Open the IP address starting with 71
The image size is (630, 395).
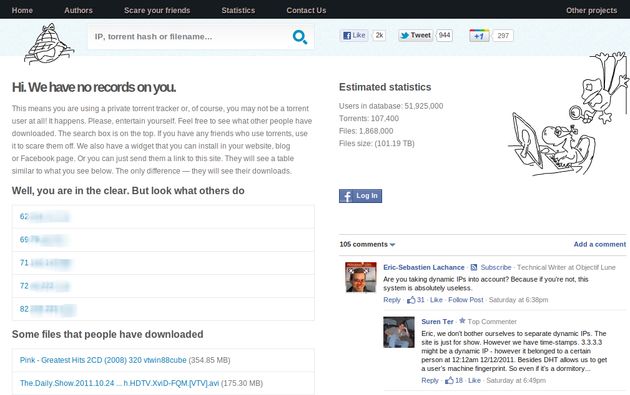point(45,263)
